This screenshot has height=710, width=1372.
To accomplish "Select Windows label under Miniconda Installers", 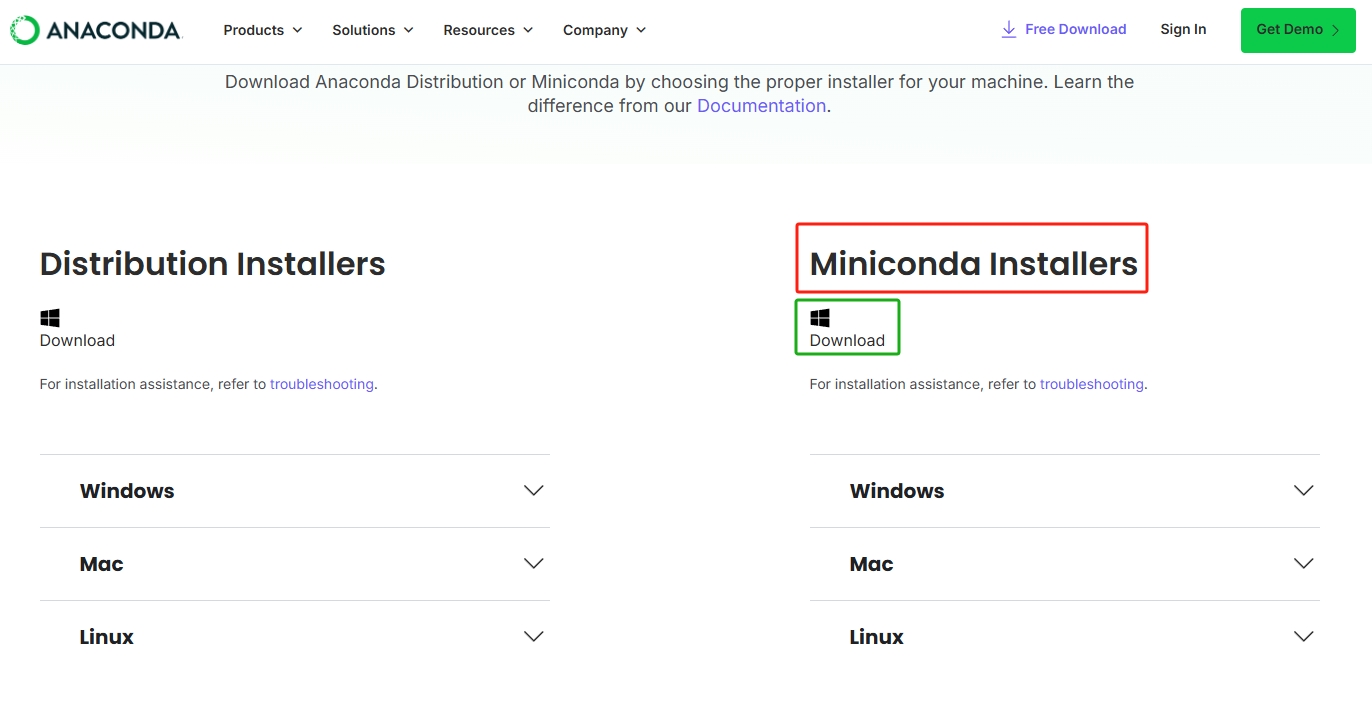I will tap(897, 491).
